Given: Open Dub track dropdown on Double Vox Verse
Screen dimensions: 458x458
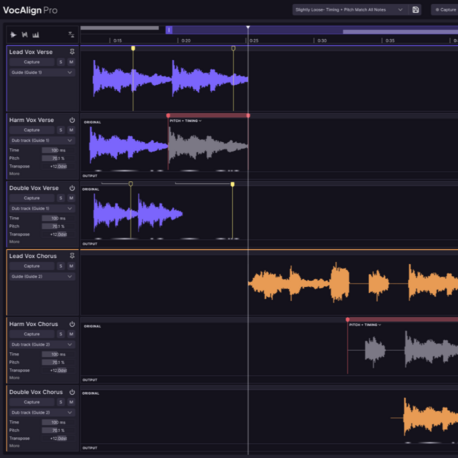Looking at the screenshot, I should 42,208.
